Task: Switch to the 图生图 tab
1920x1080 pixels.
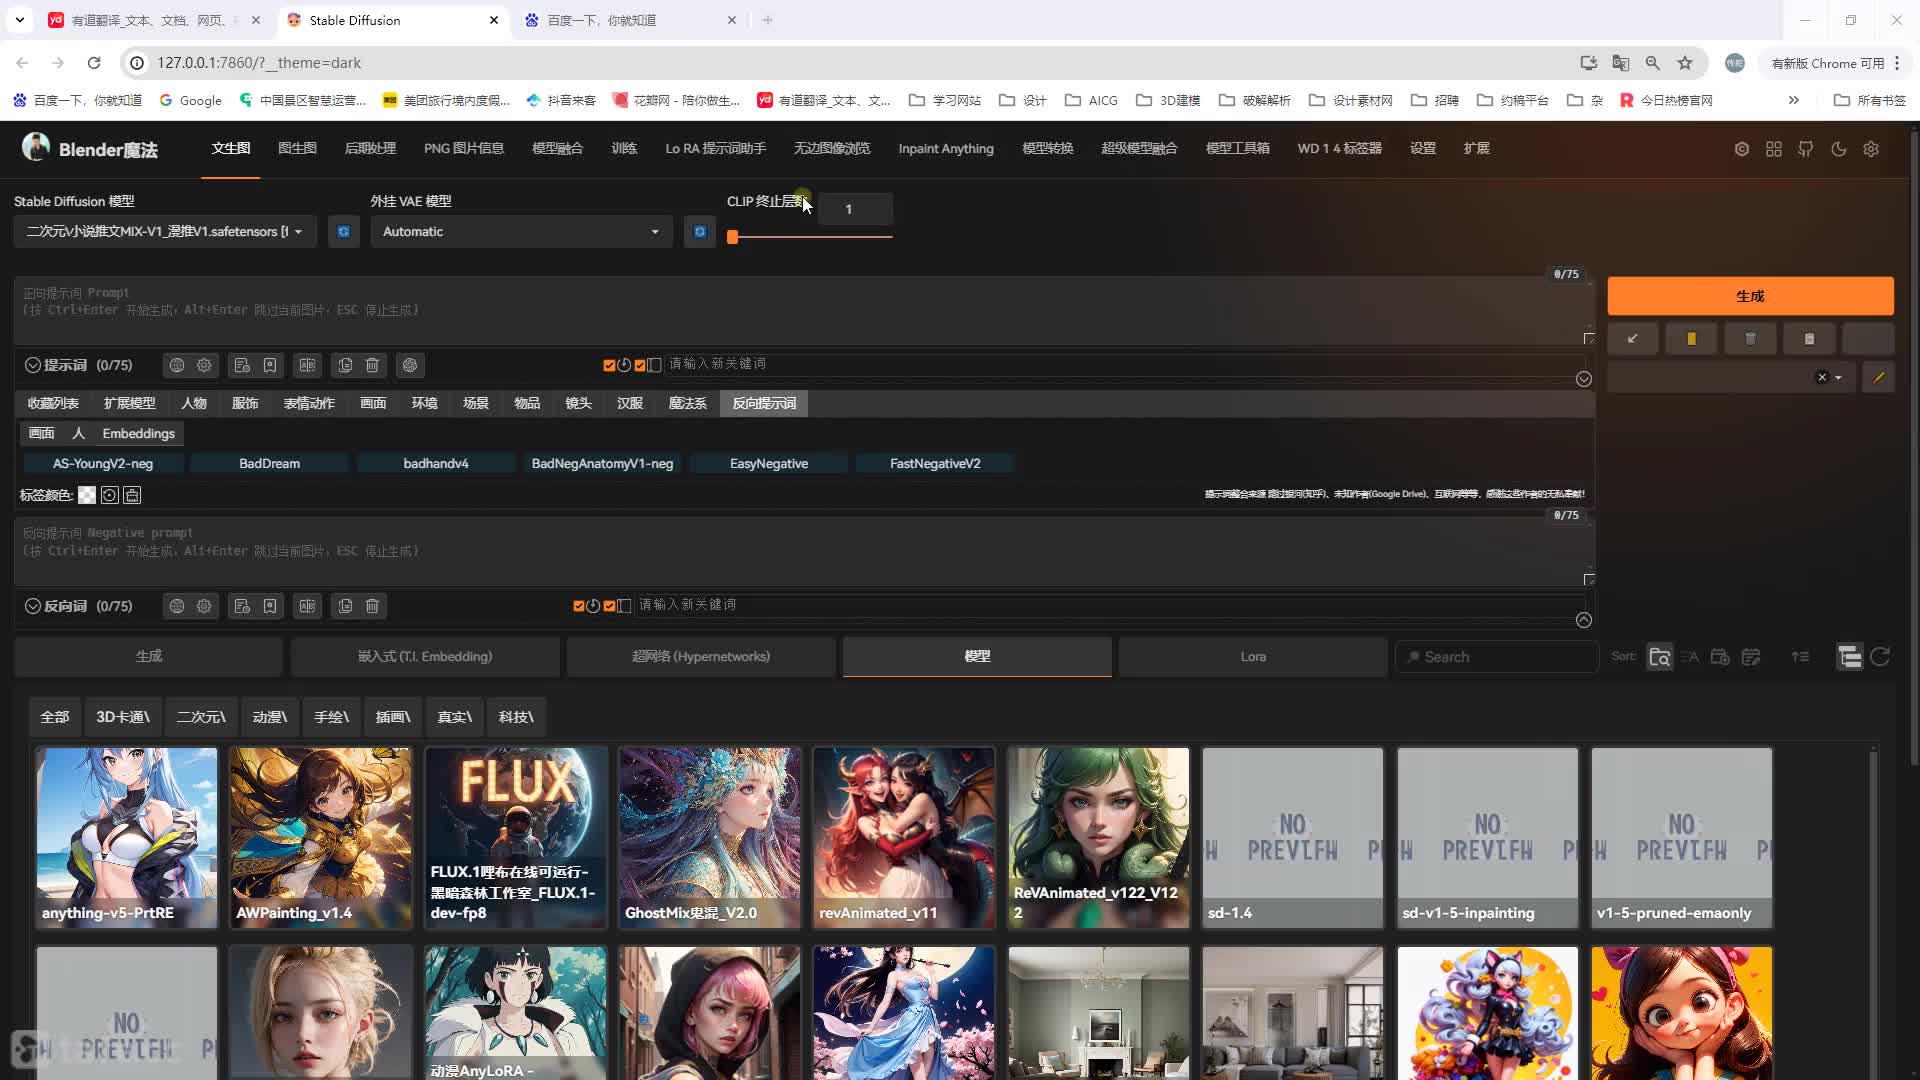Action: [x=297, y=149]
